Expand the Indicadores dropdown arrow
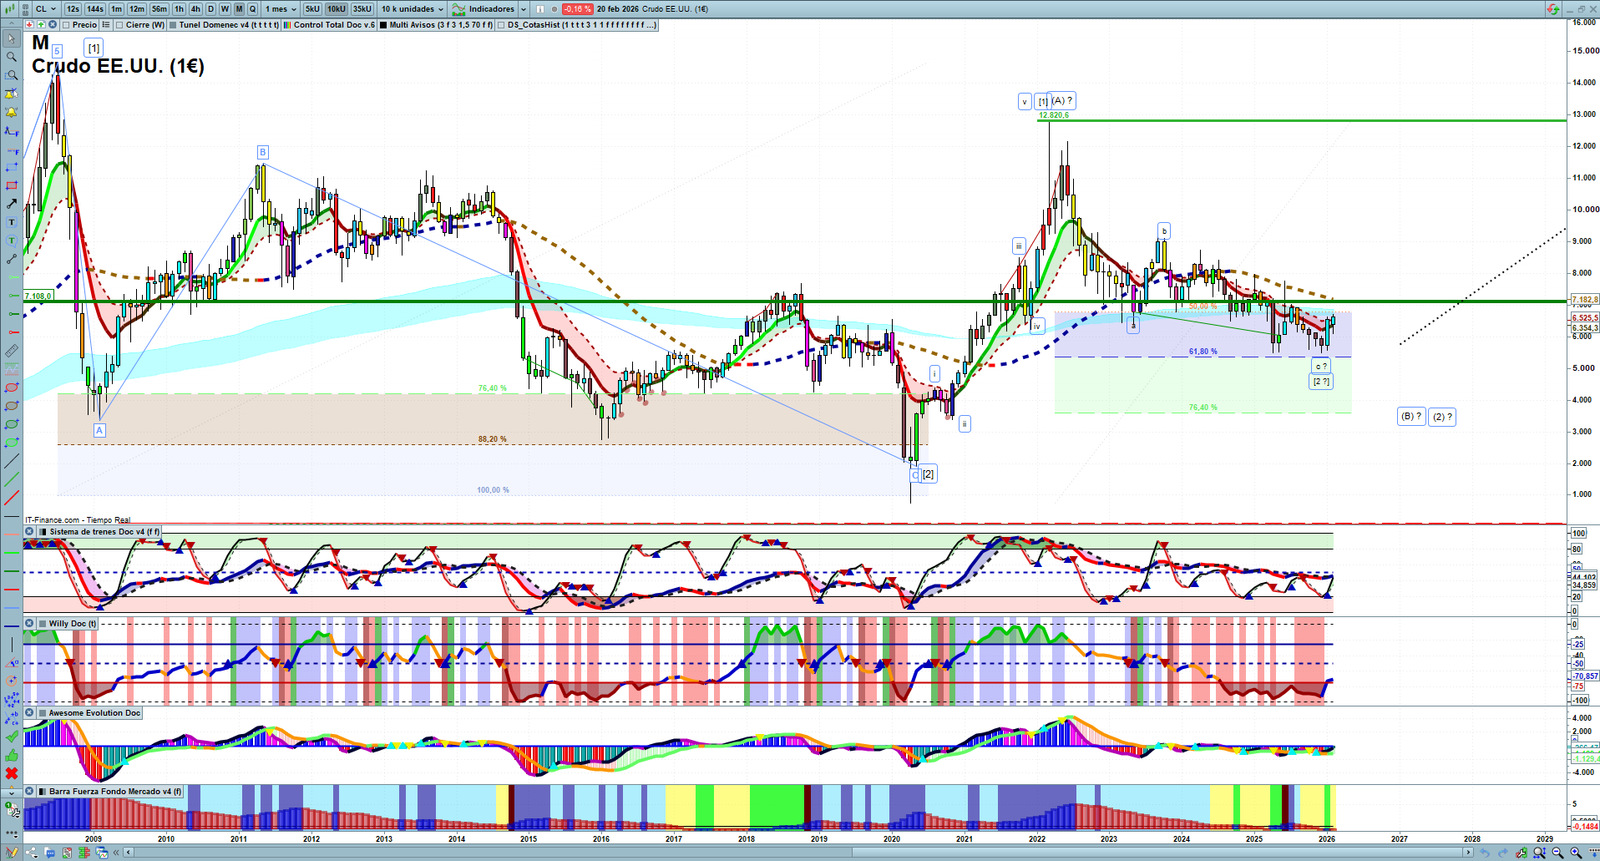This screenshot has height=861, width=1600. (523, 9)
